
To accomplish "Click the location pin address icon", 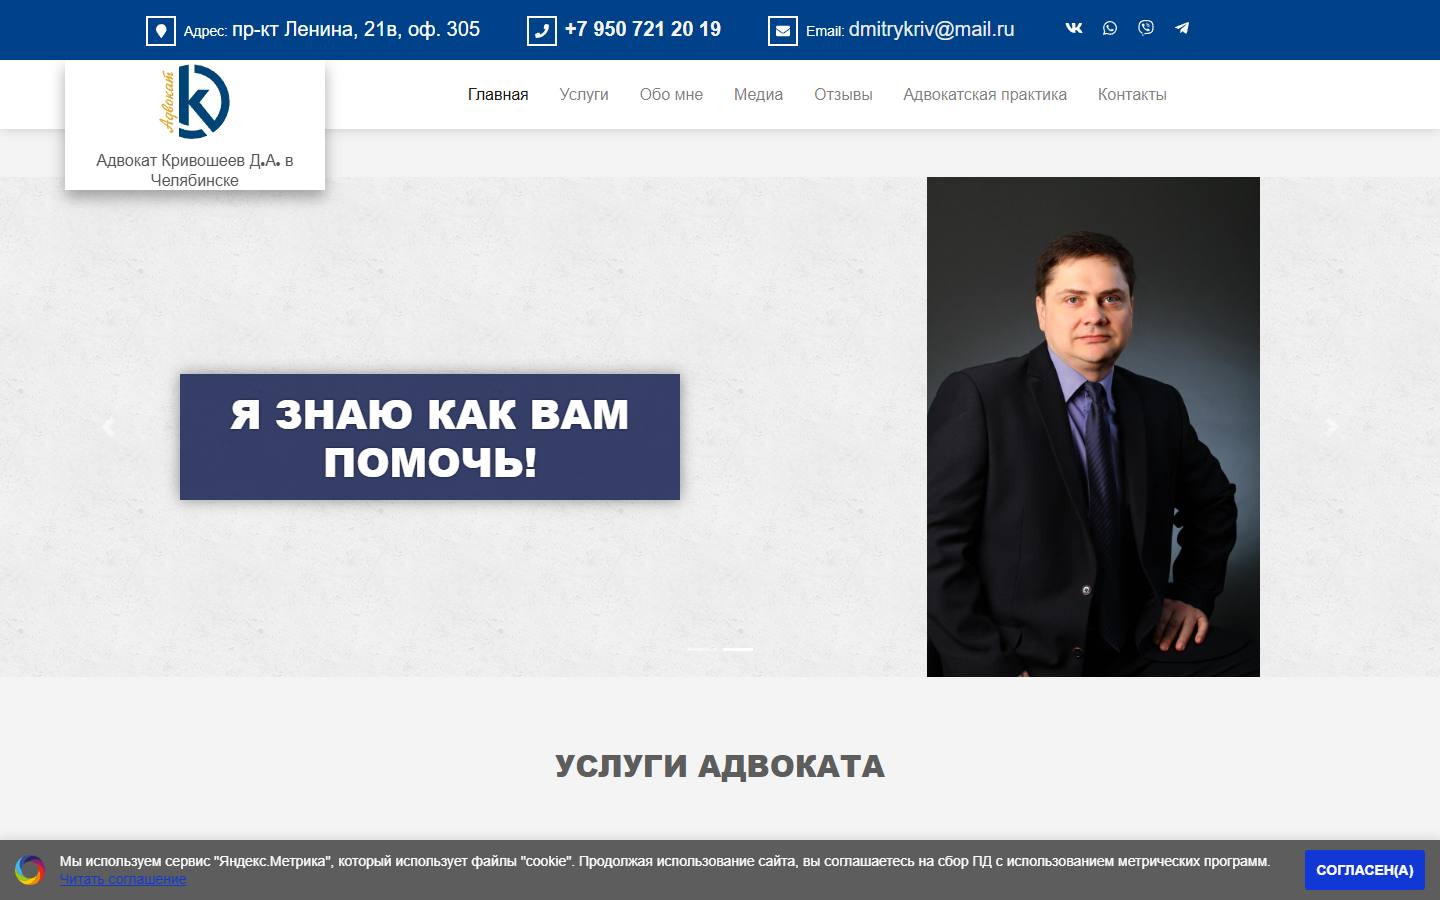I will pos(161,31).
